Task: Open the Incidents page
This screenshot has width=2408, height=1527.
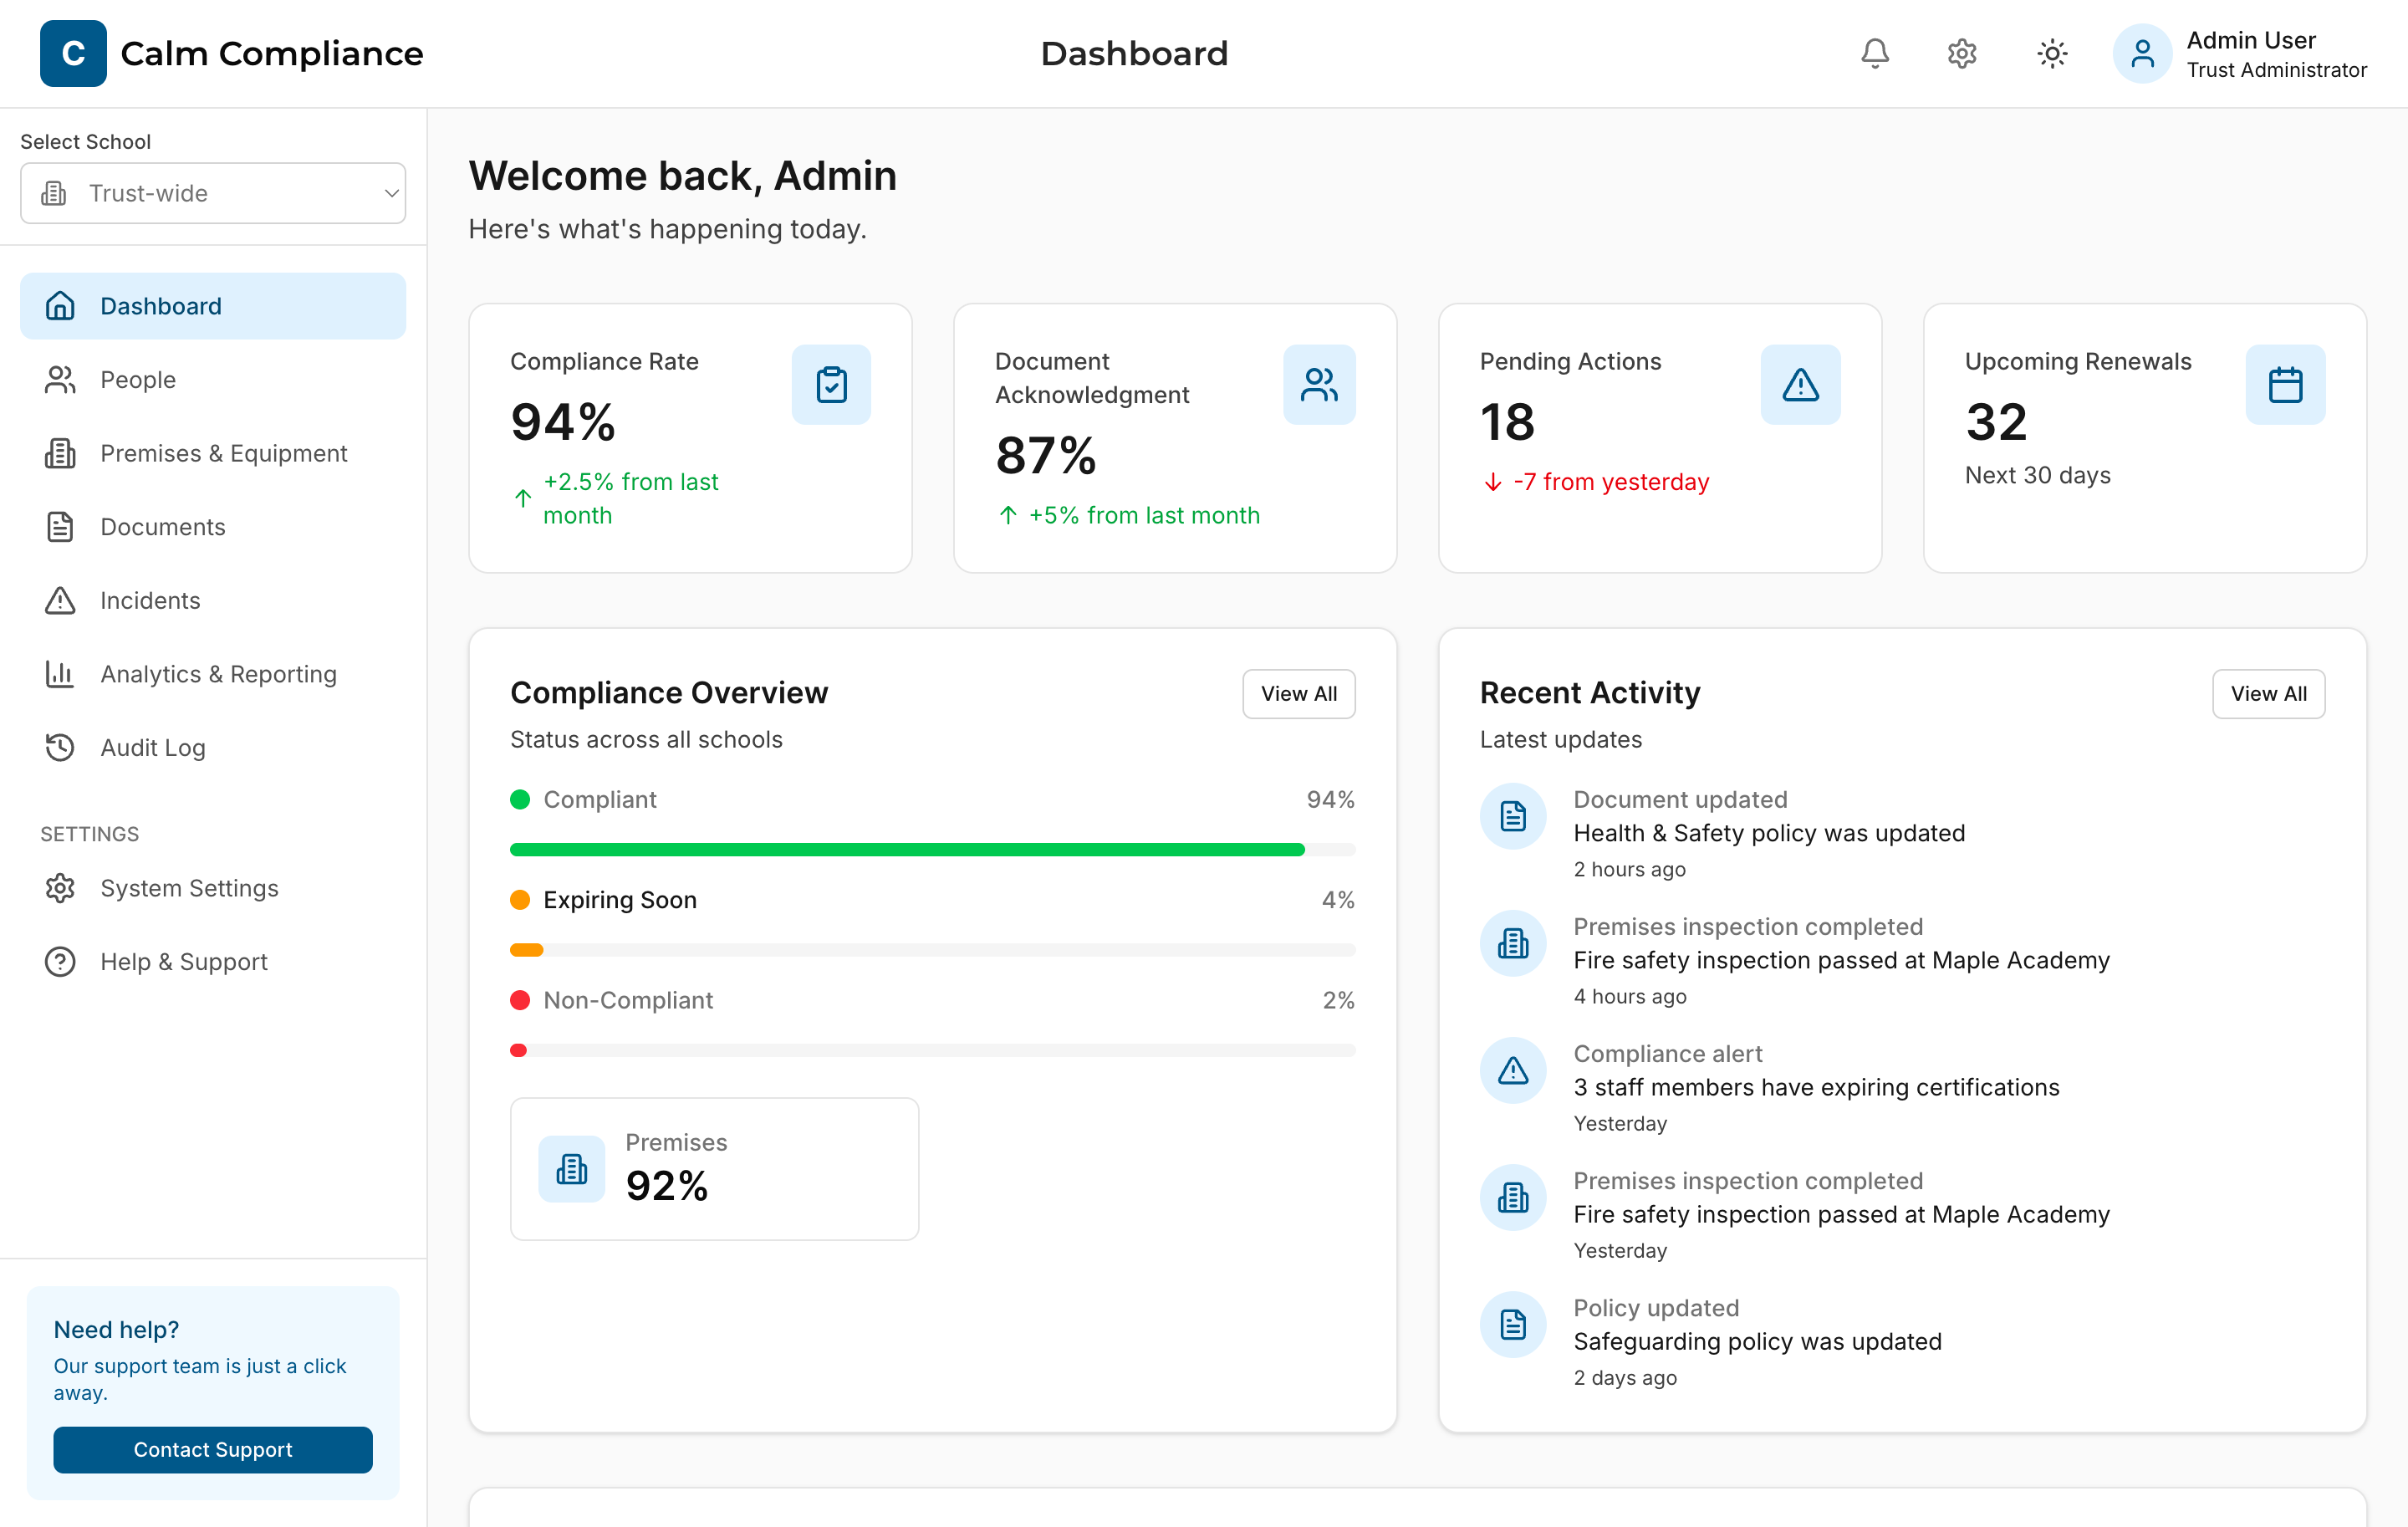Action: [x=213, y=600]
